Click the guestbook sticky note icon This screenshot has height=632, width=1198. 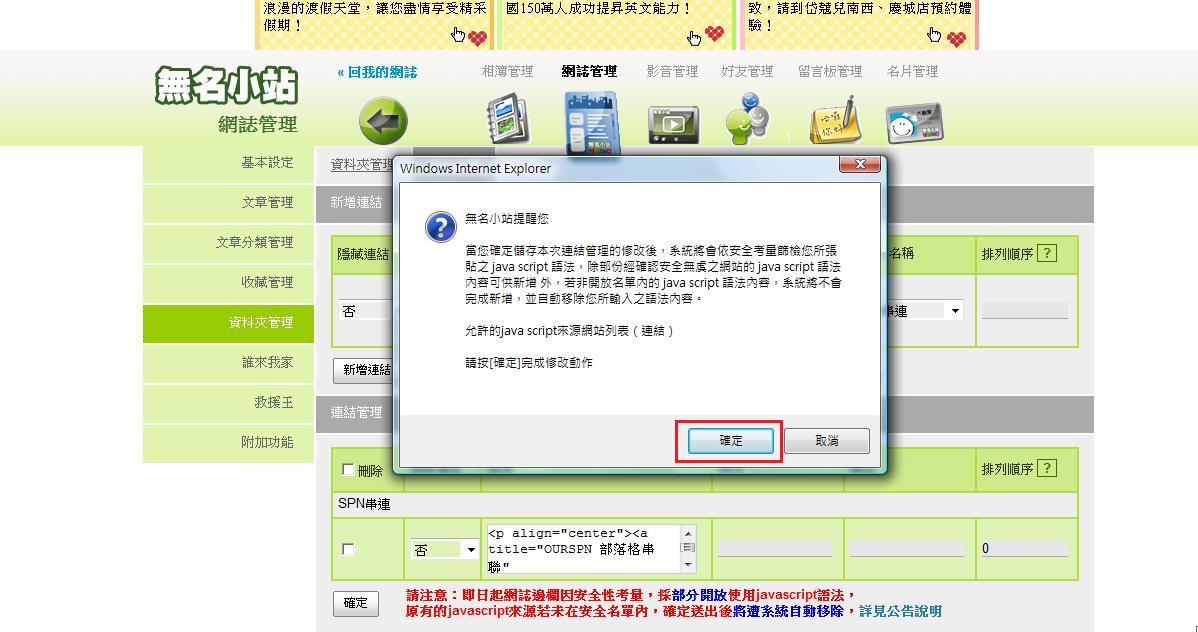point(835,121)
